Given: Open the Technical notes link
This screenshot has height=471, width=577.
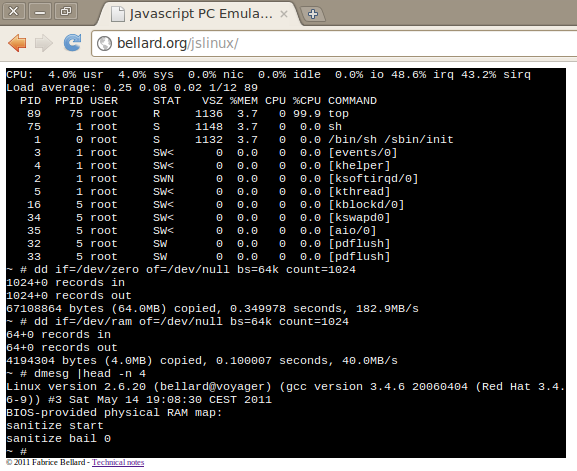Looking at the screenshot, I should point(118,462).
